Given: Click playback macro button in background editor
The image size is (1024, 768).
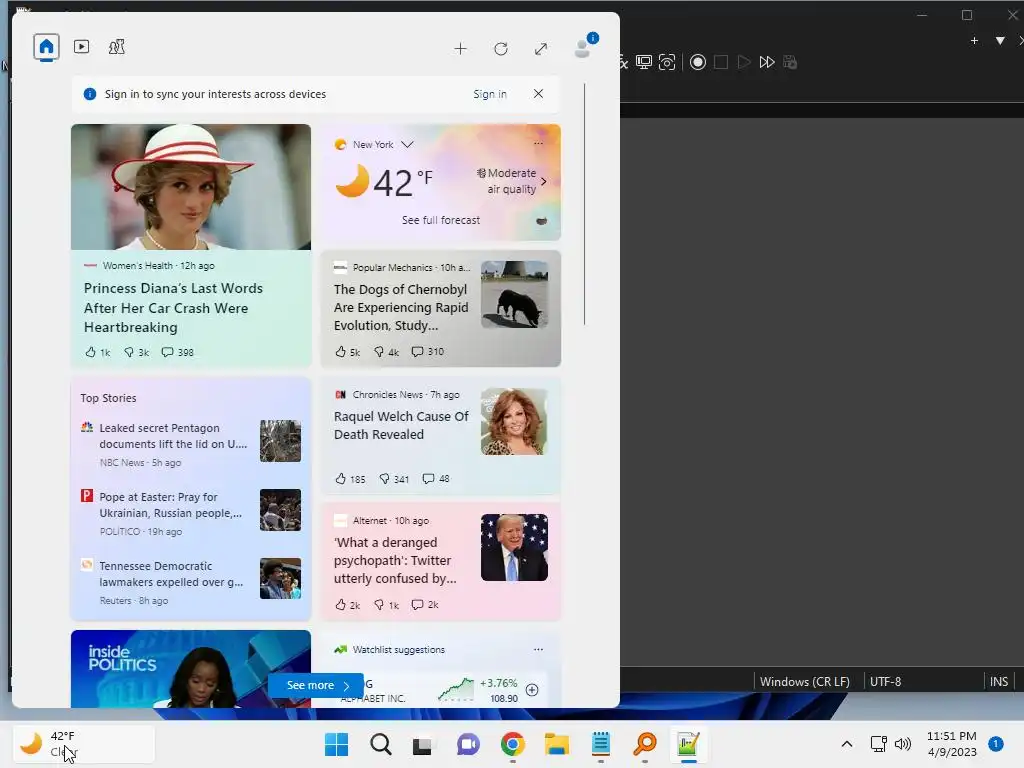Looking at the screenshot, I should 744,62.
